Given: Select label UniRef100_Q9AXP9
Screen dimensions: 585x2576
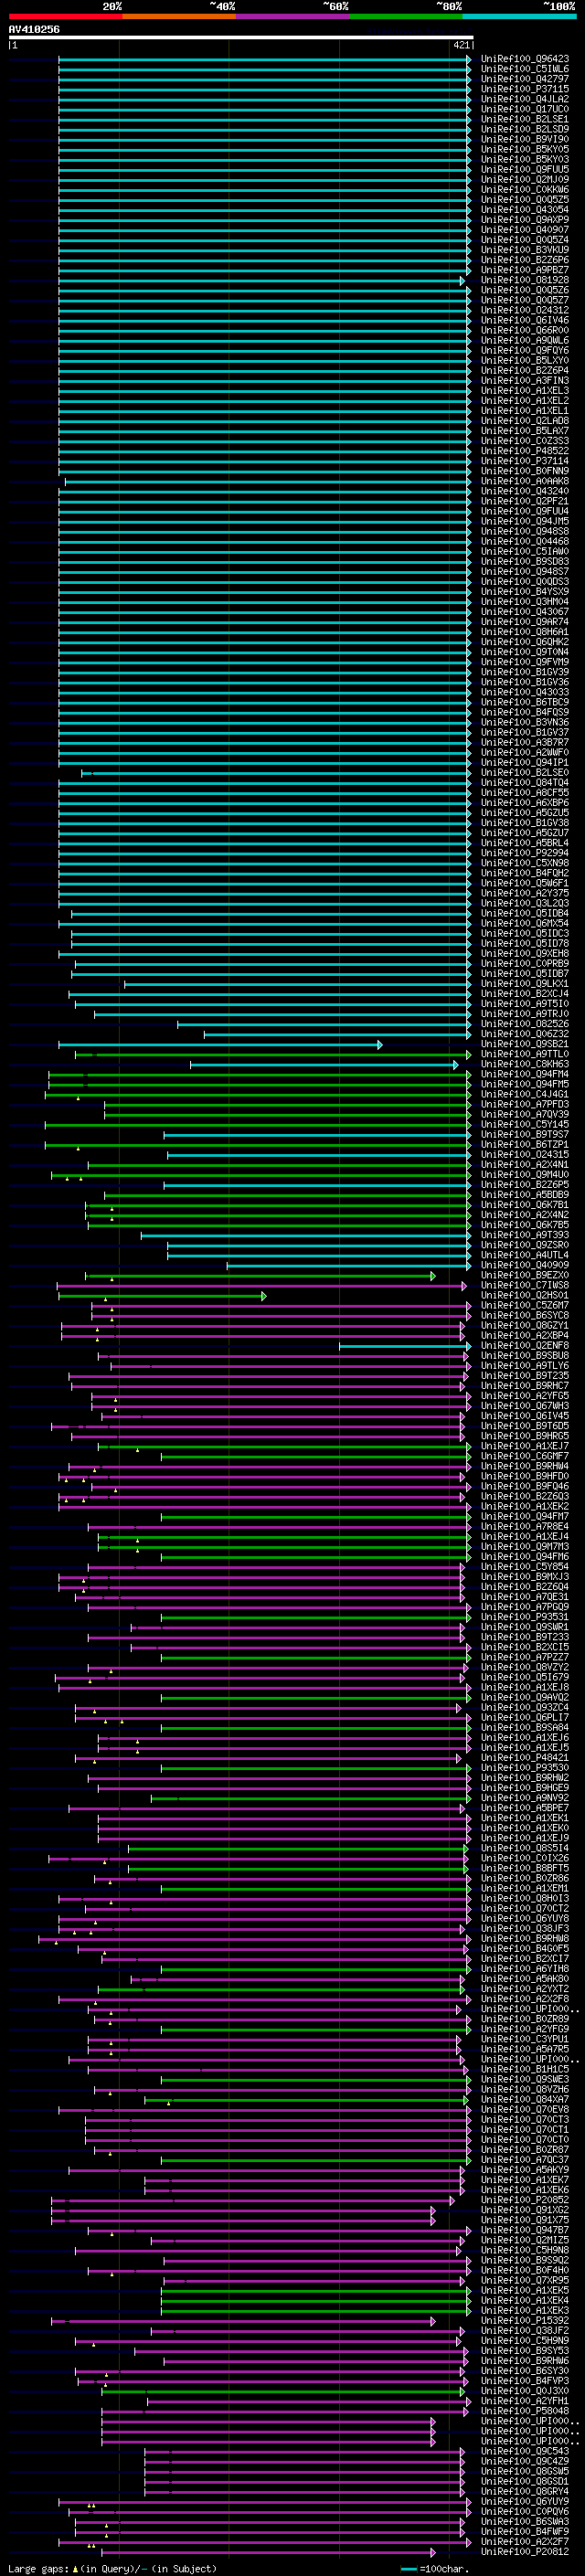Looking at the screenshot, I should (x=525, y=219).
